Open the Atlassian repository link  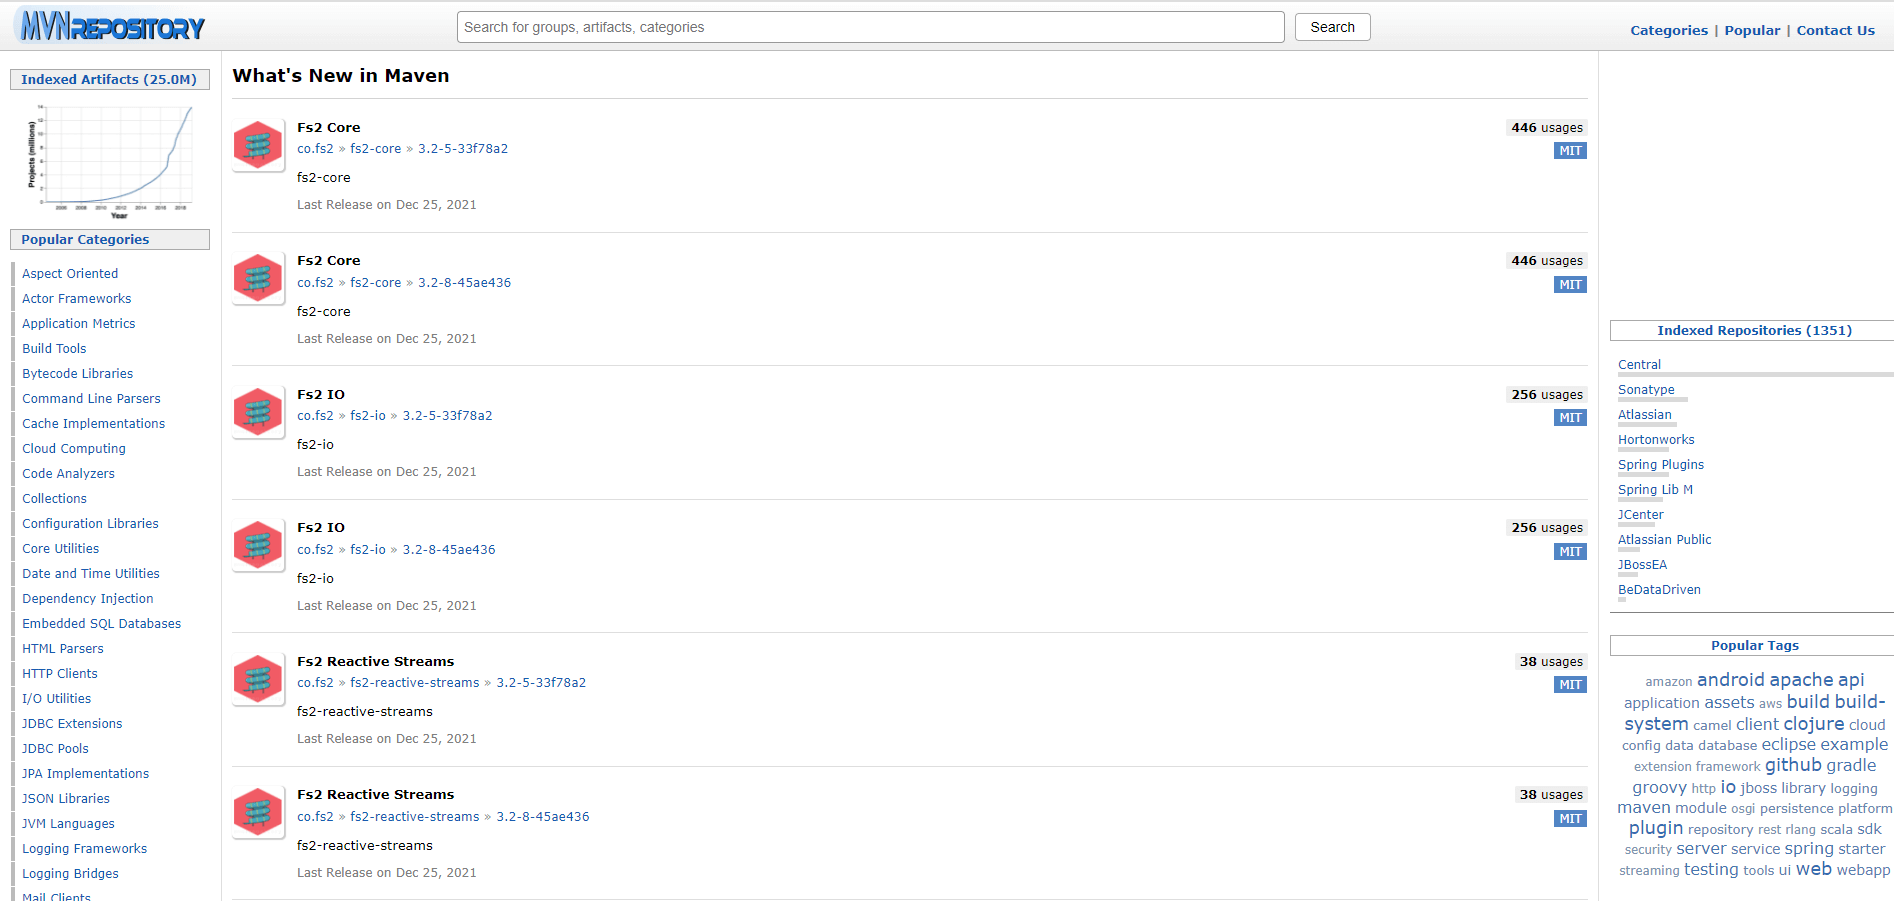(1644, 414)
